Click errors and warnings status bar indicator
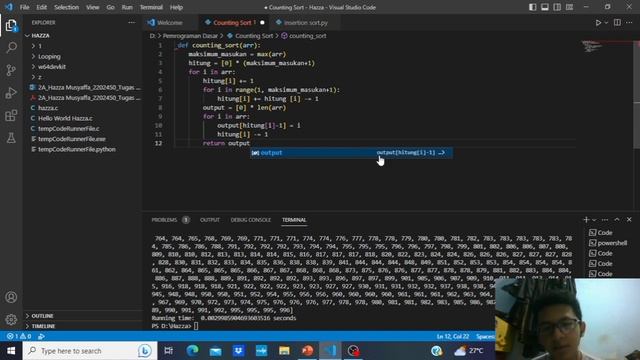 [x=19, y=336]
